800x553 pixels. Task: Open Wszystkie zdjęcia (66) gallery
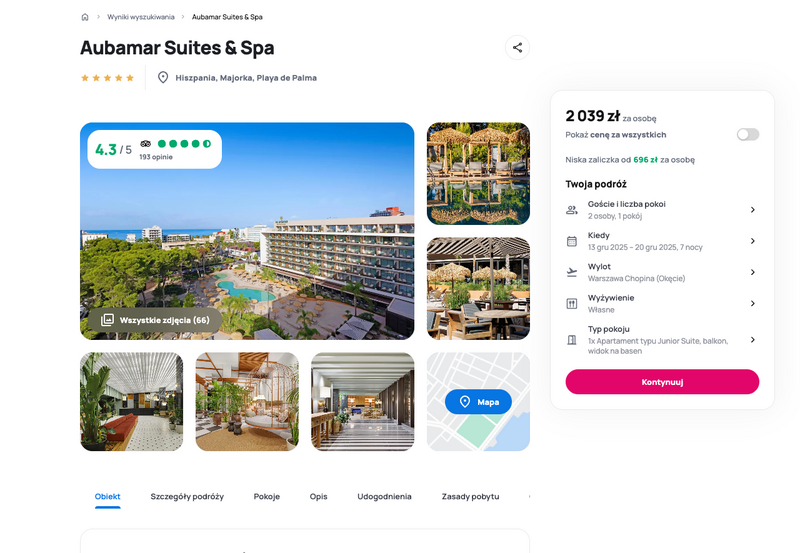(155, 320)
